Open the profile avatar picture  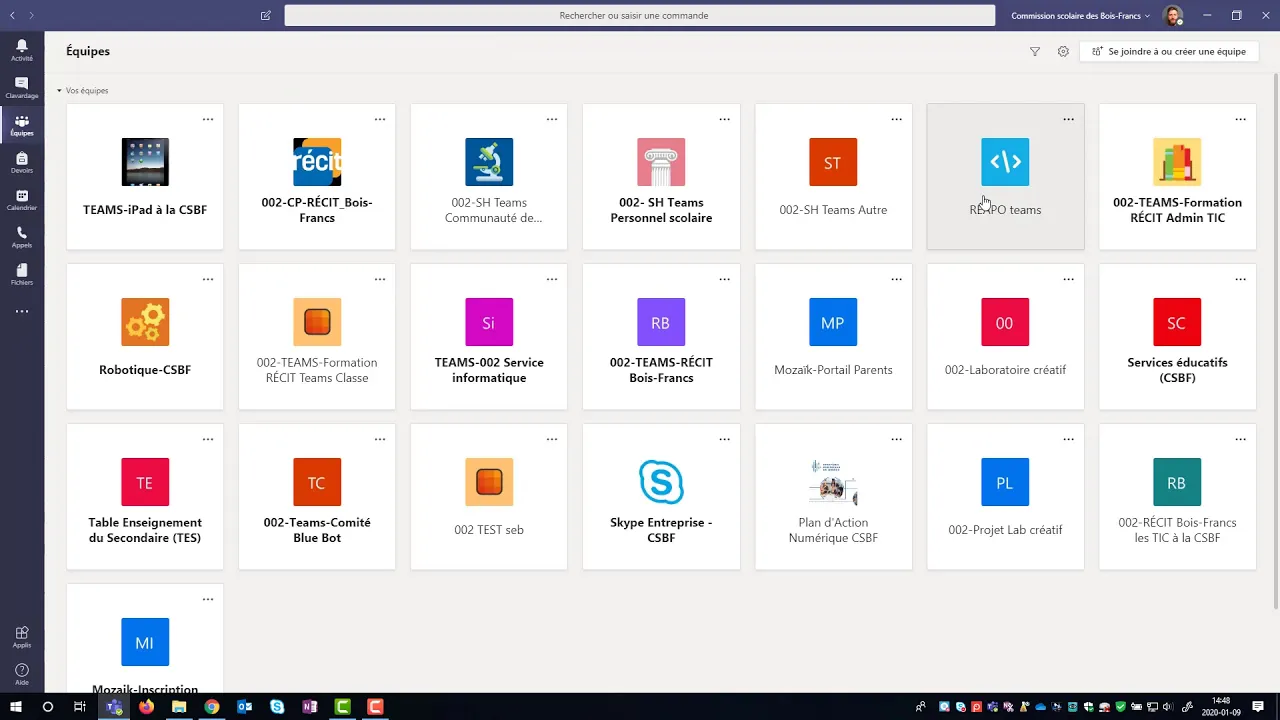(x=1174, y=15)
